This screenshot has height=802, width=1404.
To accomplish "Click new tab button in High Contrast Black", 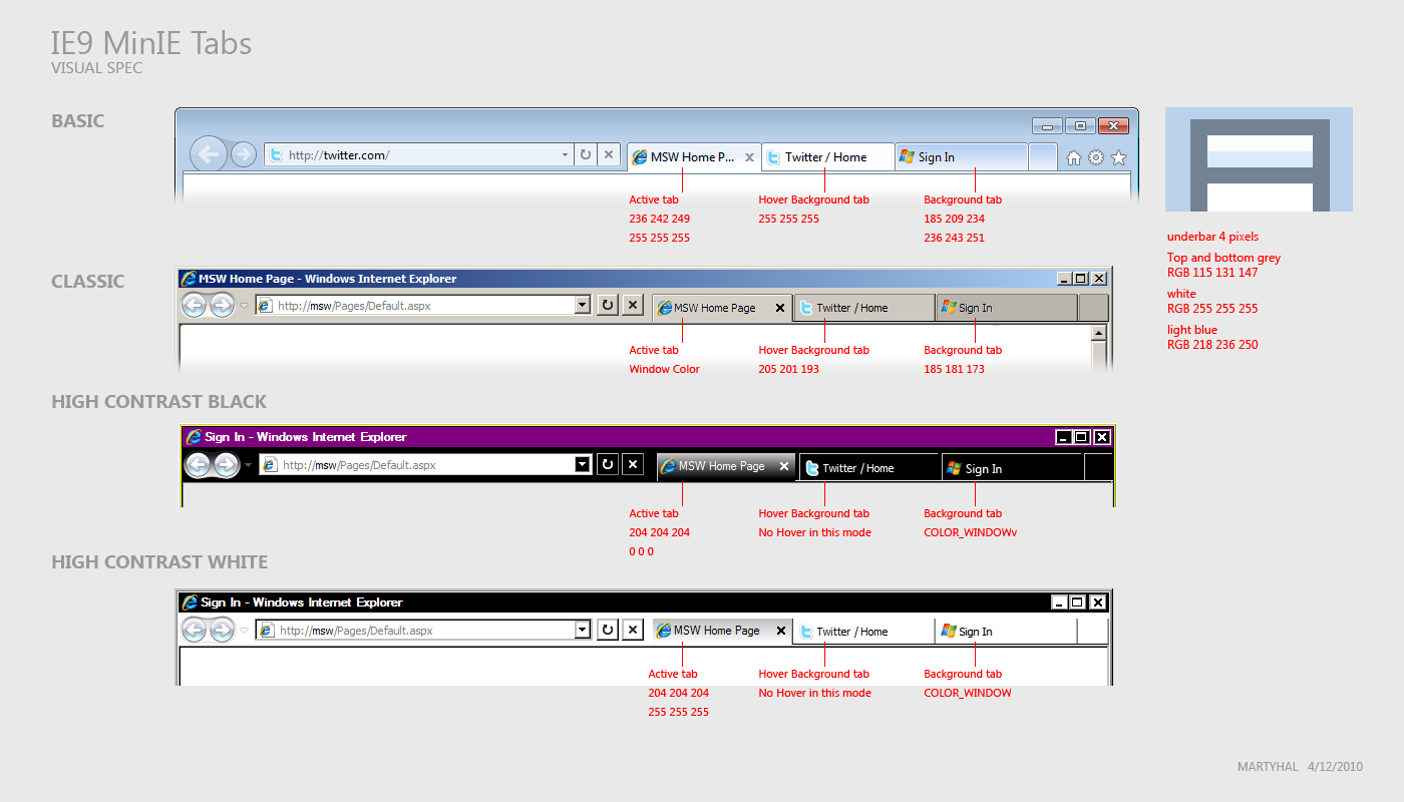I will coord(1099,467).
